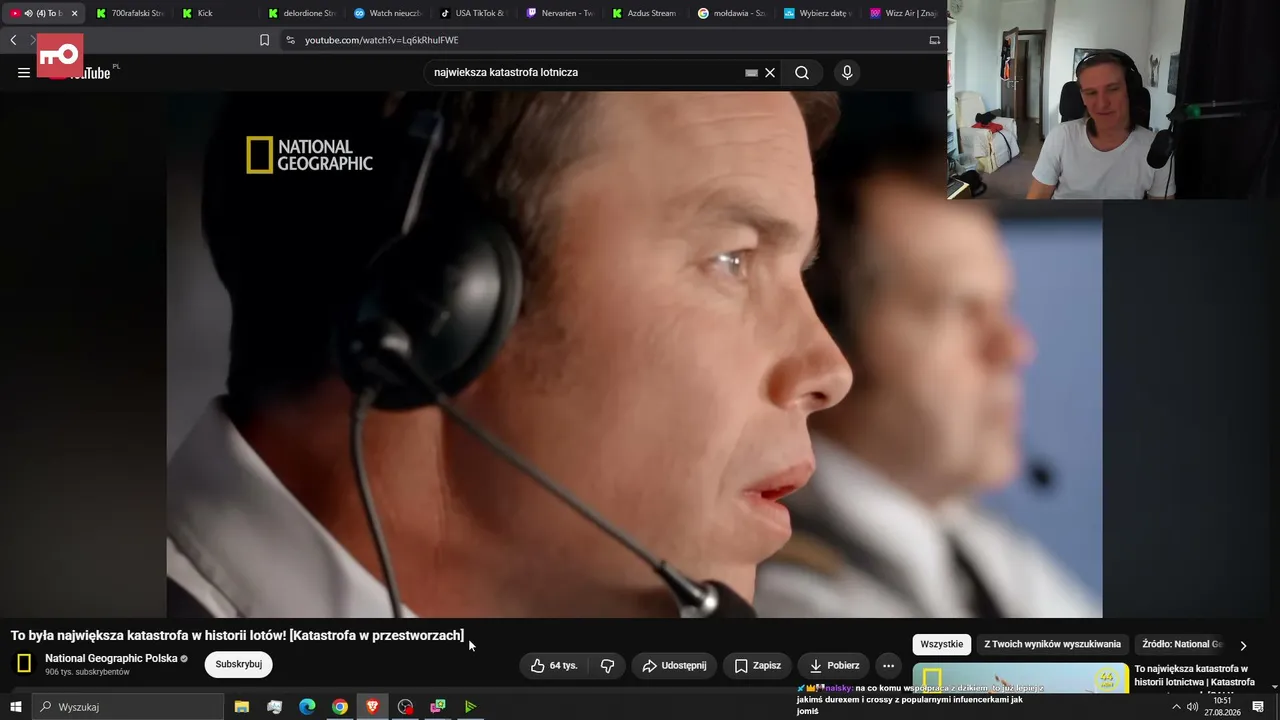The height and width of the screenshot is (720, 1280).
Task: Open National Geographic Polska channel avatar
Action: click(x=25, y=663)
